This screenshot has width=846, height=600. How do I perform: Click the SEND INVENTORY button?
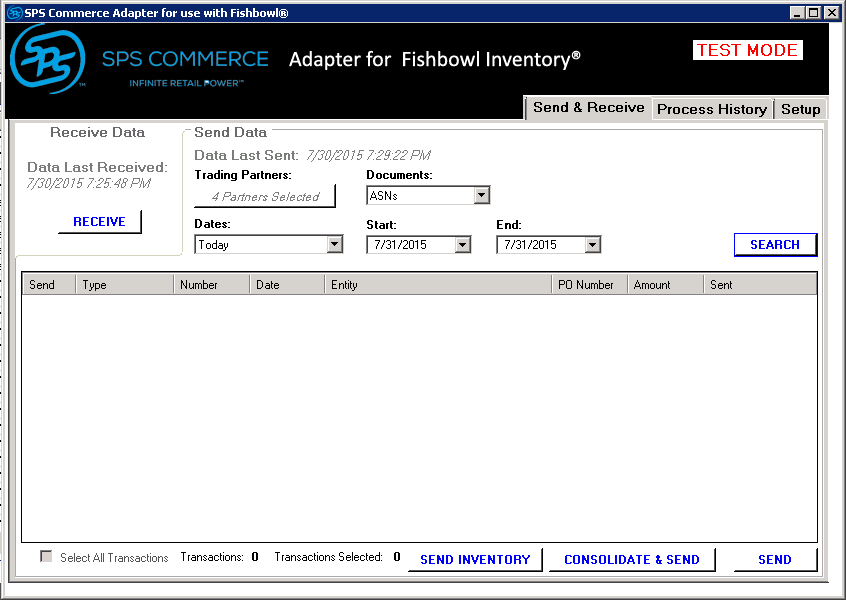click(475, 560)
